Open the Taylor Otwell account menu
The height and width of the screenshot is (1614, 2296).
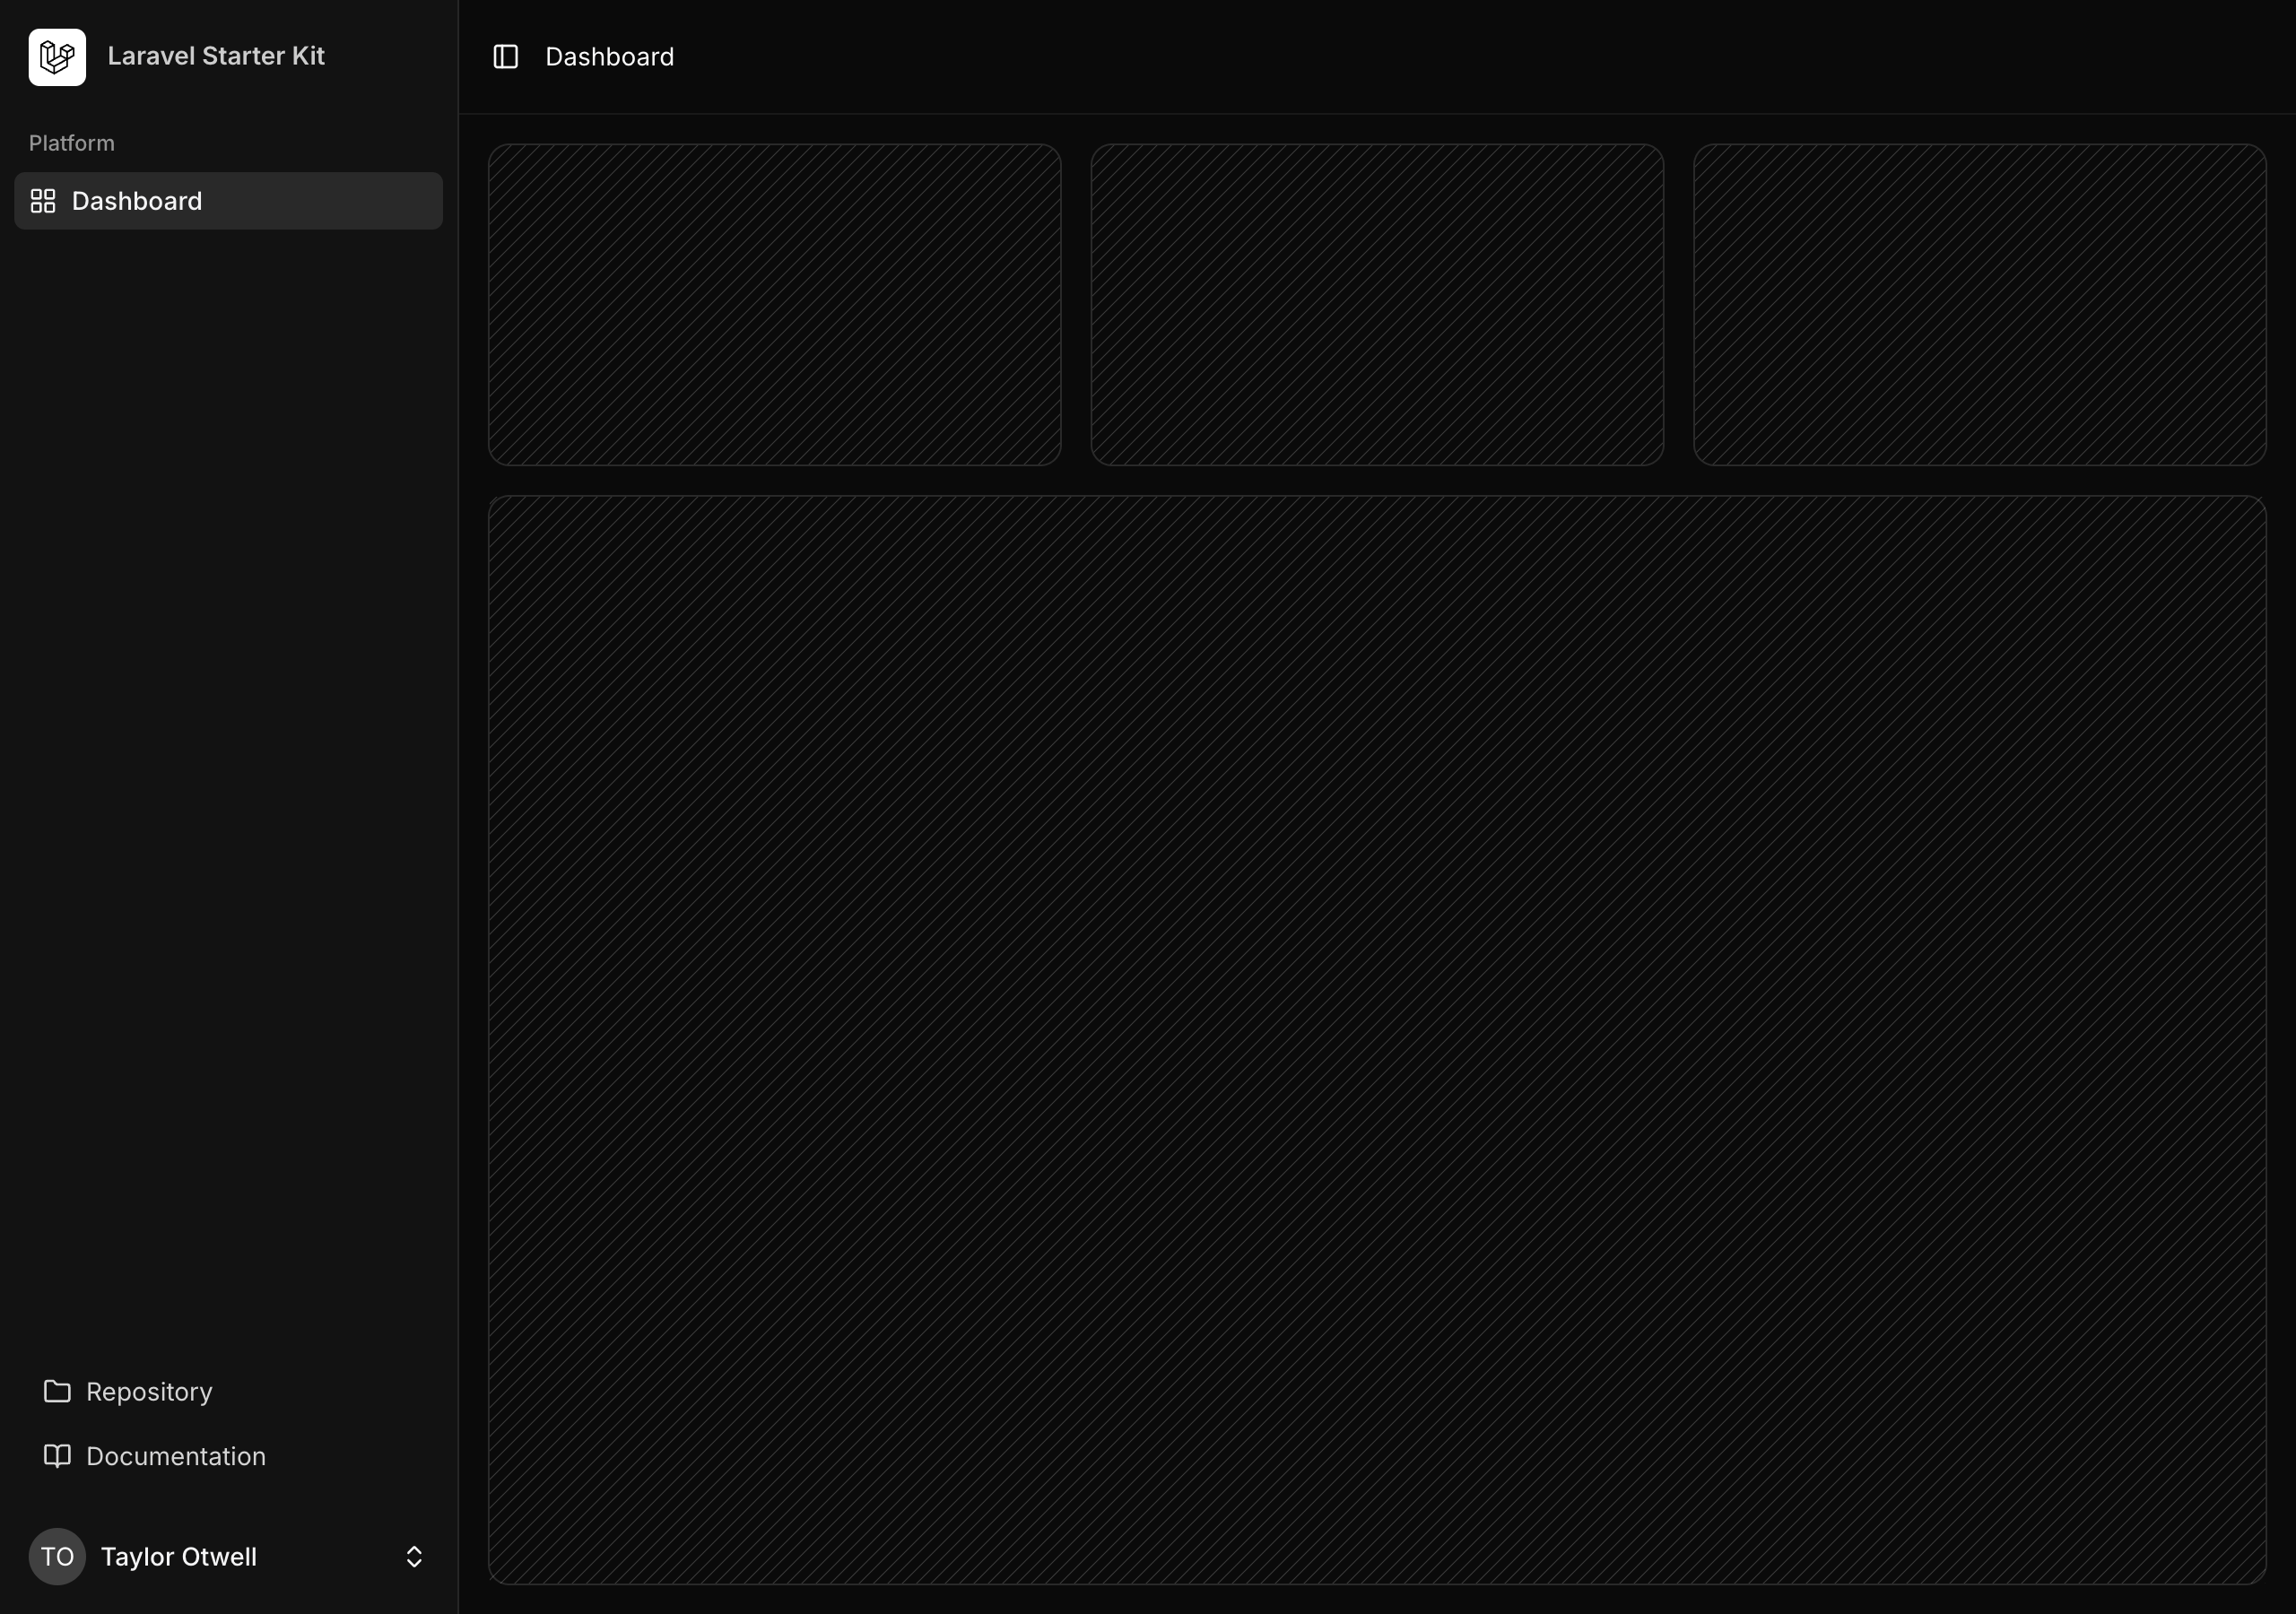point(179,1557)
